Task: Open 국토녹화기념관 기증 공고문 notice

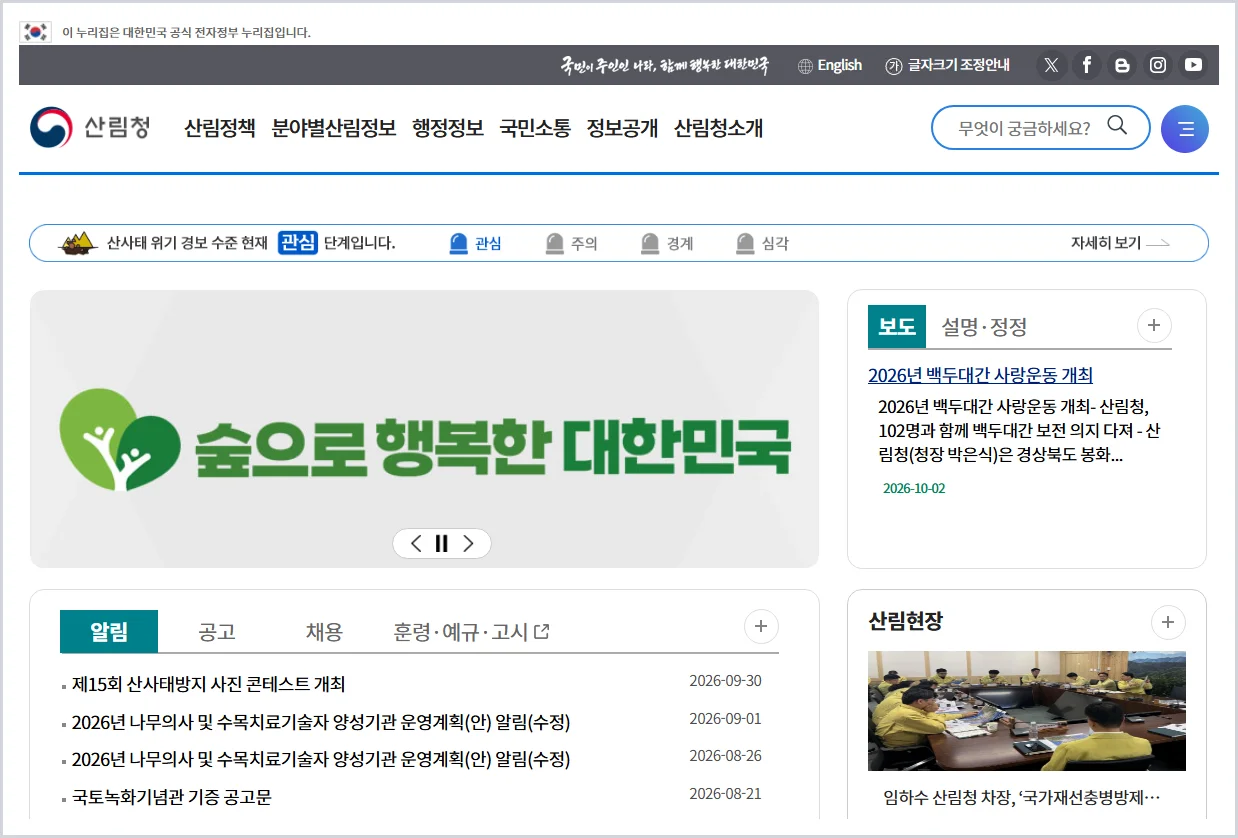Action: pos(171,797)
